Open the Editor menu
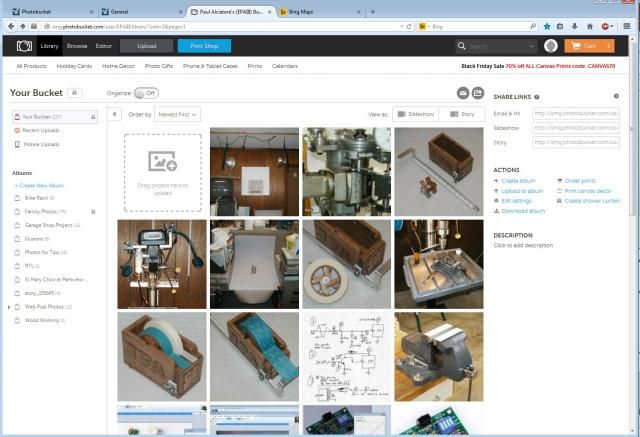Screen dimensions: 640x437 (x=104, y=46)
